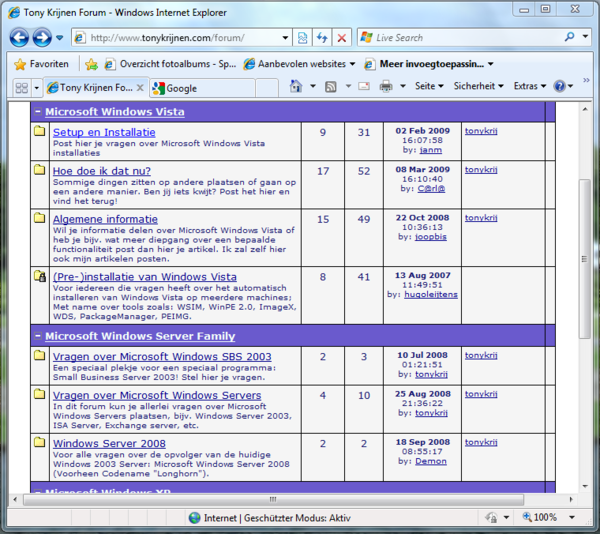This screenshot has width=600, height=534.
Task: Click the Live Search magnifier icon
Action: click(x=569, y=37)
